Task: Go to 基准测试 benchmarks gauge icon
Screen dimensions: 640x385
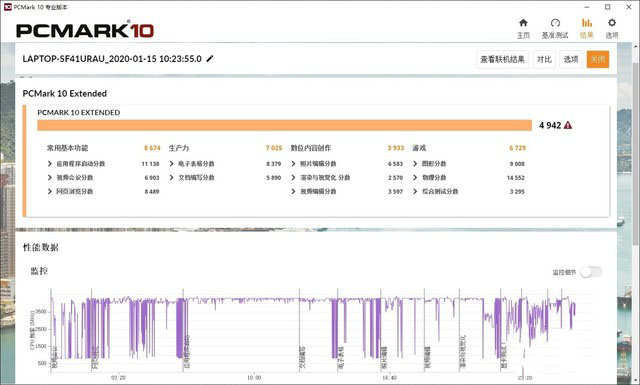Action: [x=555, y=23]
